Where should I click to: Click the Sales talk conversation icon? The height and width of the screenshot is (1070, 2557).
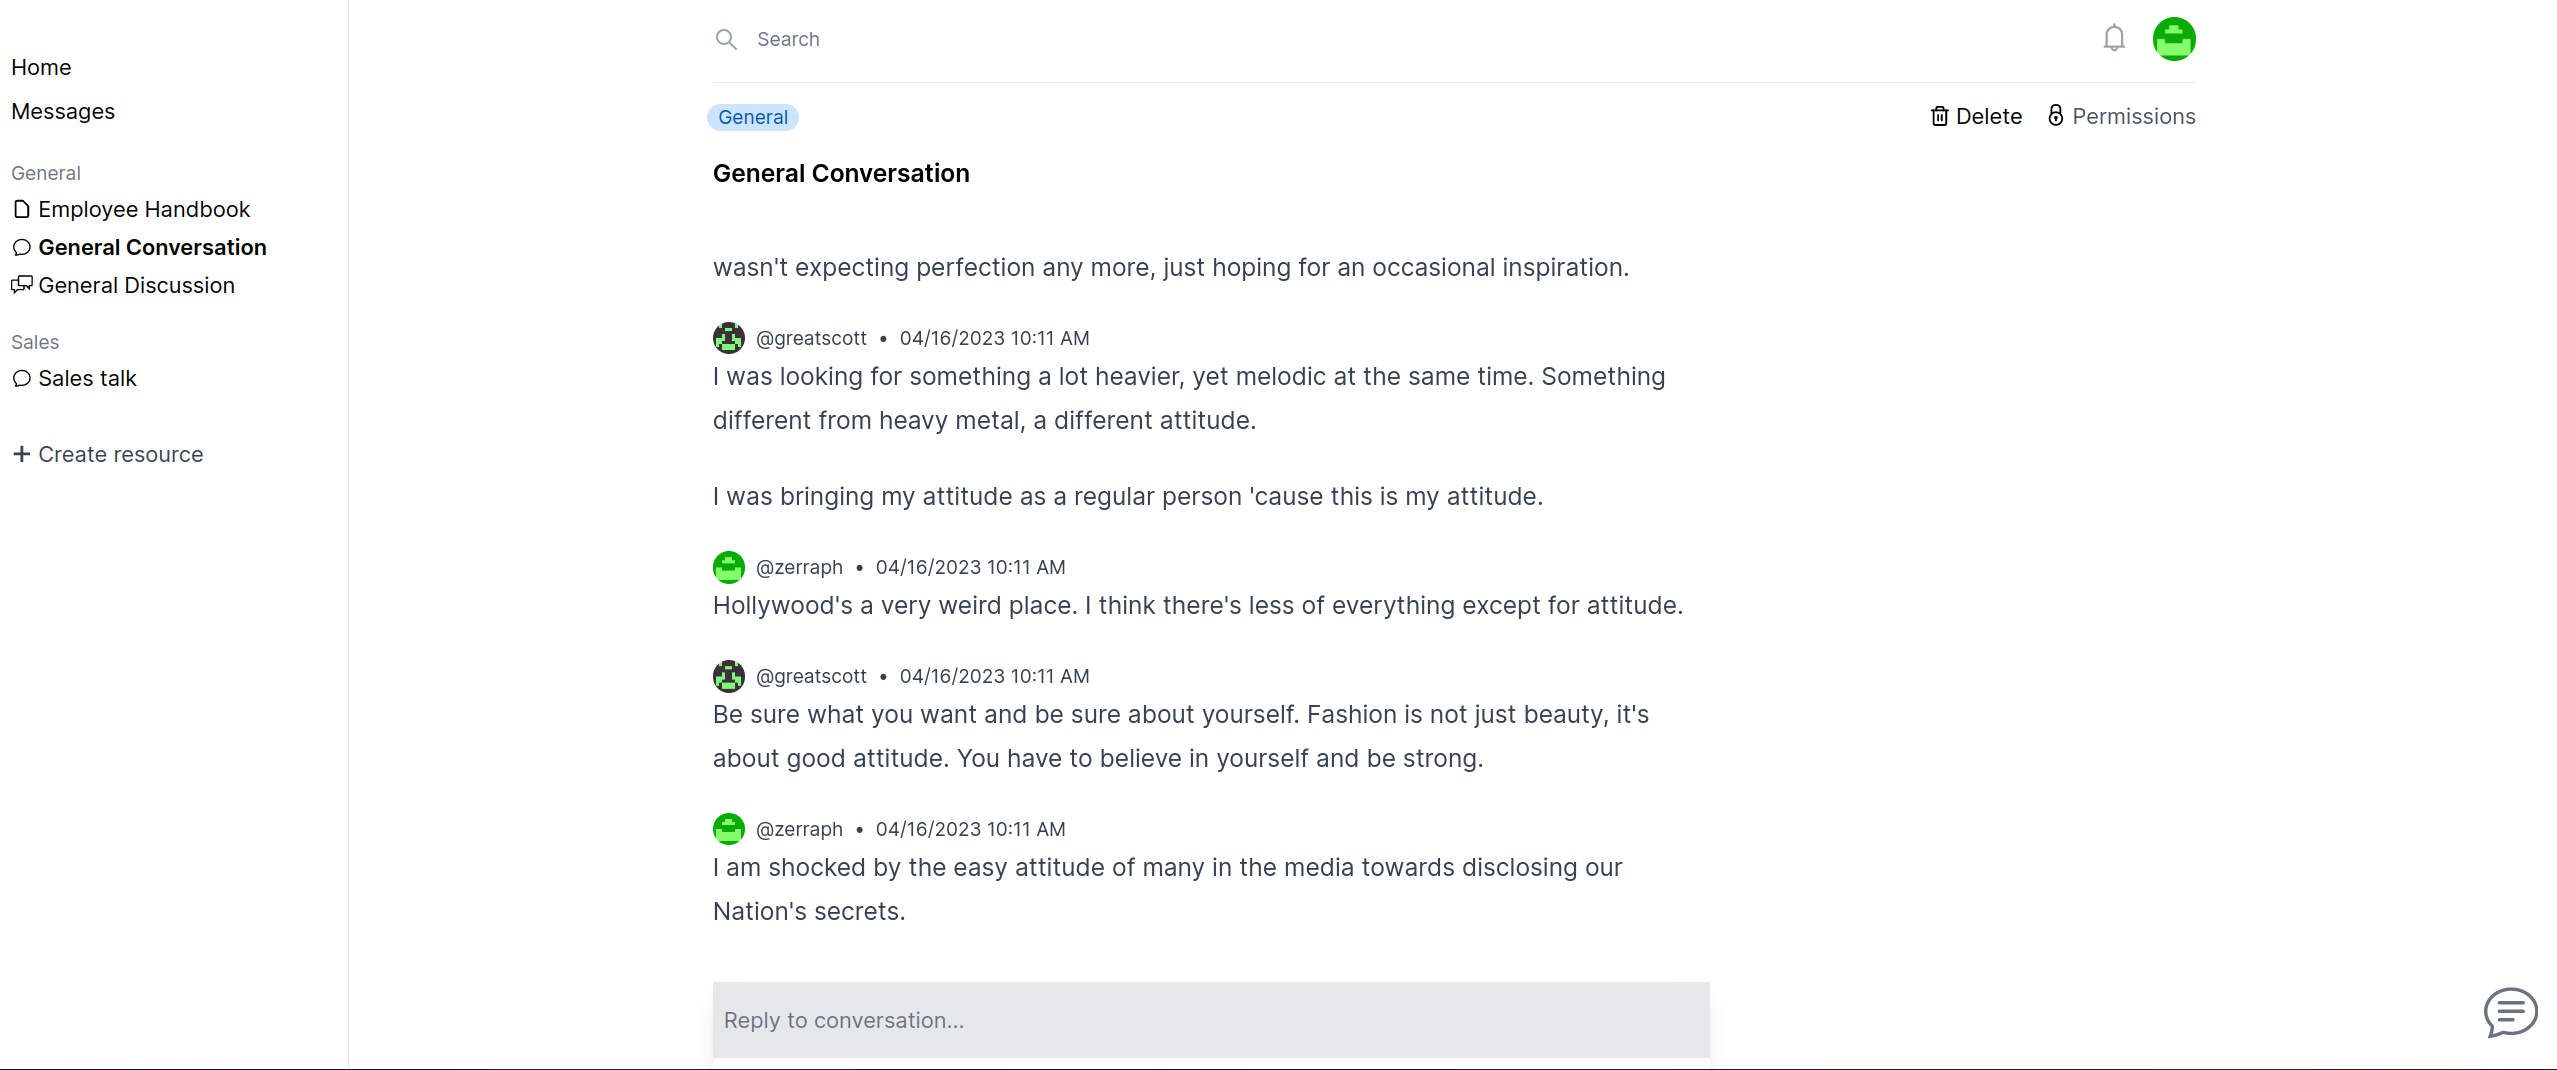[x=22, y=378]
